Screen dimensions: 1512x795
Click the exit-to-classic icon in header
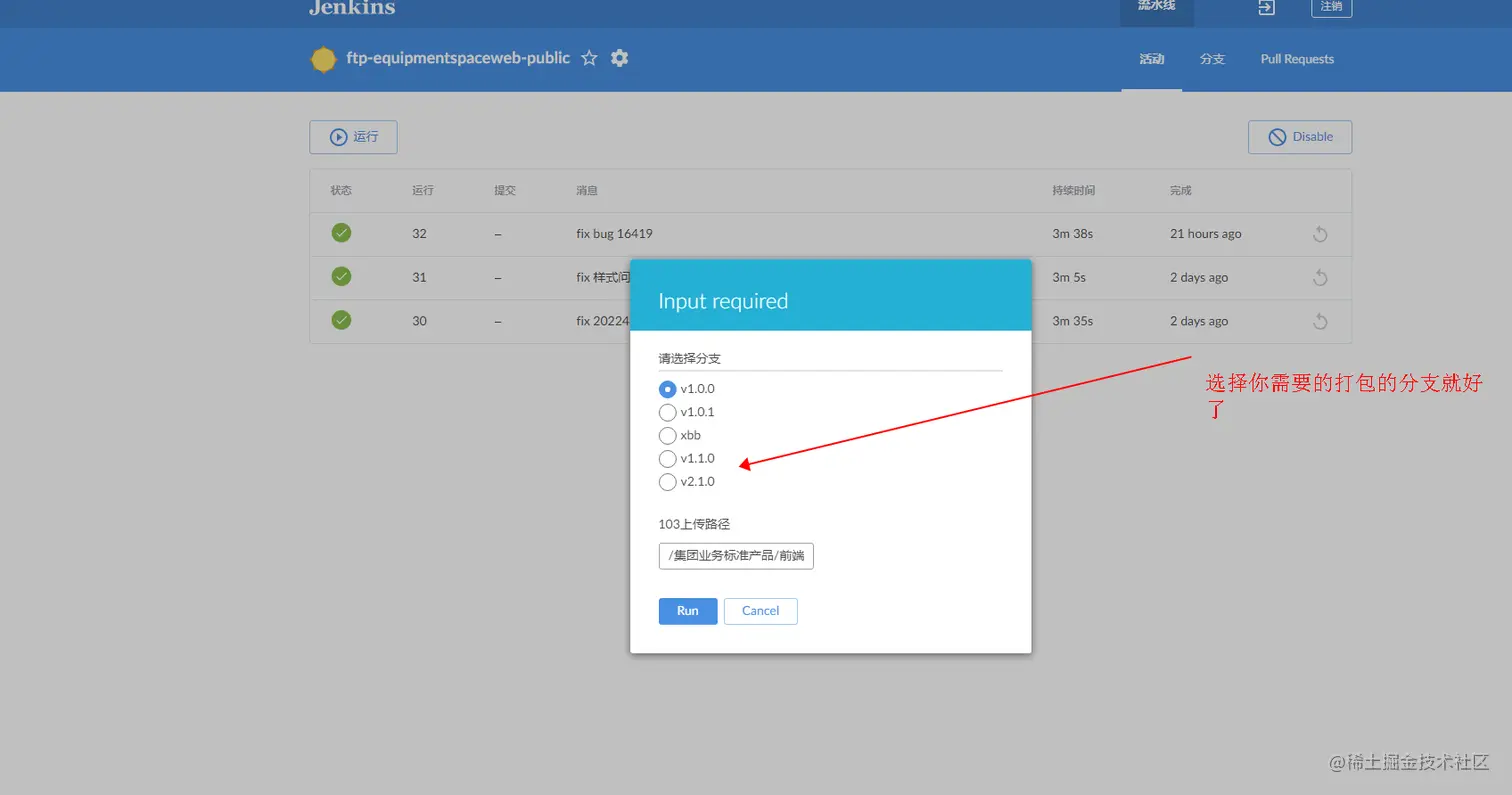pyautogui.click(x=1266, y=7)
